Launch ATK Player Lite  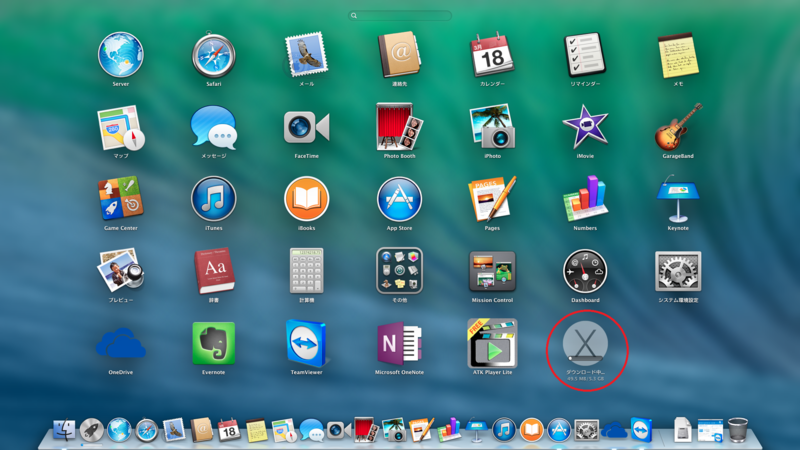click(492, 343)
